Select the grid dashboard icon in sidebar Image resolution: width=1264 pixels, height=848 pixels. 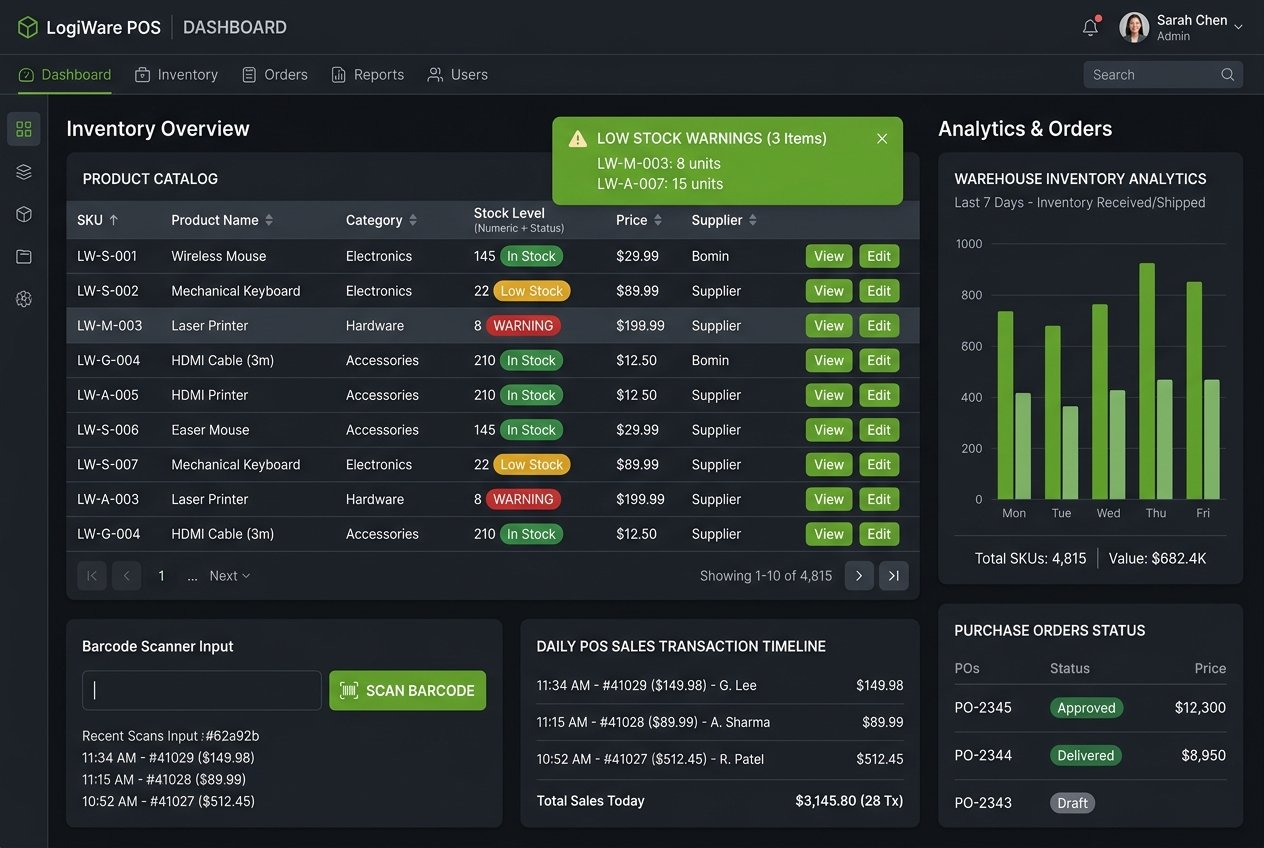[x=24, y=129]
